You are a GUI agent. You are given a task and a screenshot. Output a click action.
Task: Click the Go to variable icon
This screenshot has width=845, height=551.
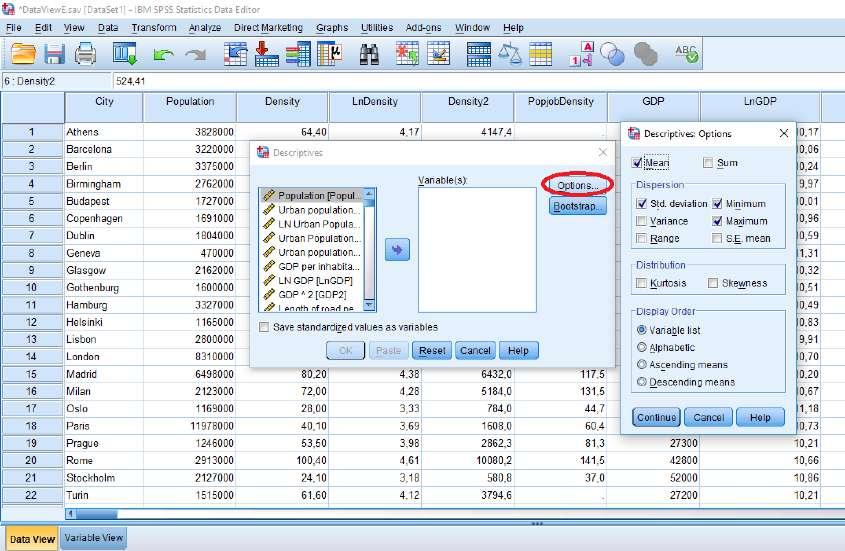coord(267,54)
